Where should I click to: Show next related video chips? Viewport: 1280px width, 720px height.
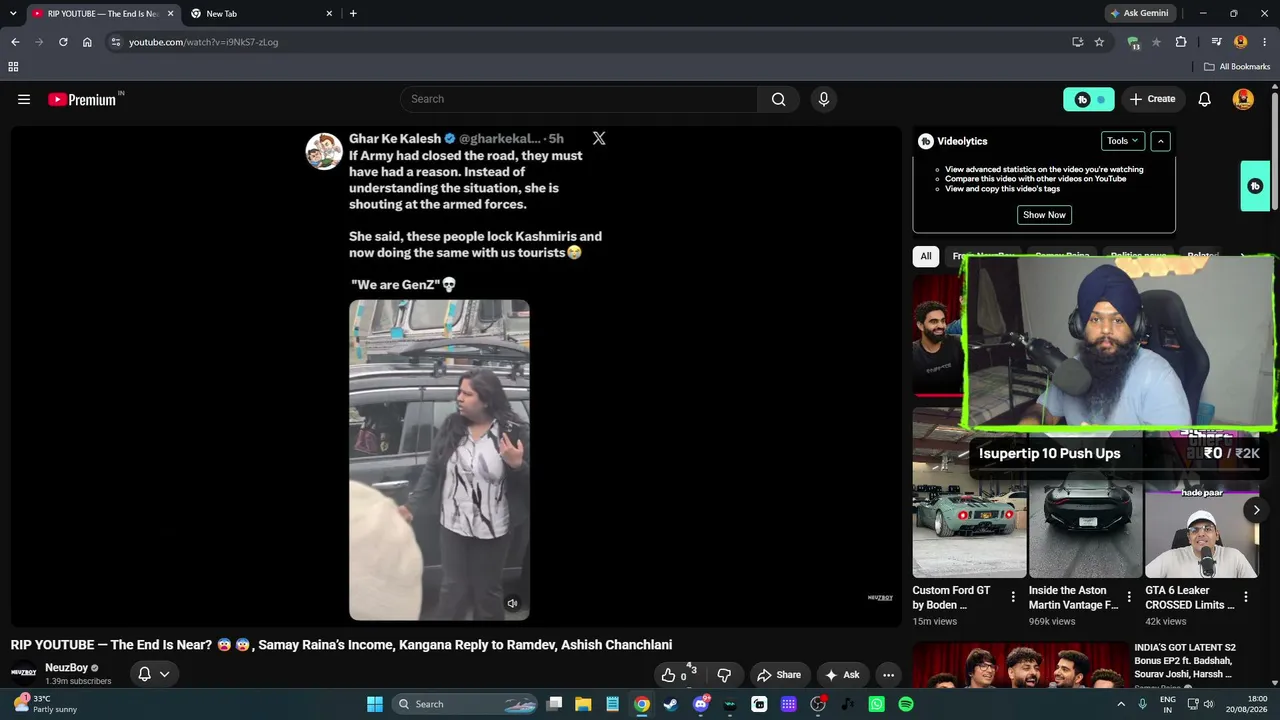(x=1243, y=256)
